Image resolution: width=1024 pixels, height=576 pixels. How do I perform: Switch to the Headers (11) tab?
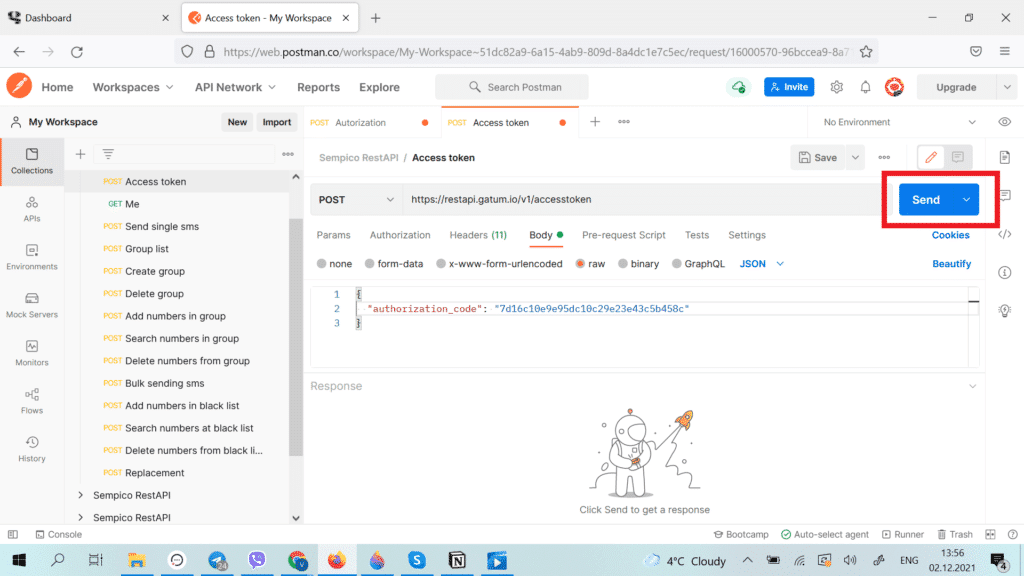(478, 235)
